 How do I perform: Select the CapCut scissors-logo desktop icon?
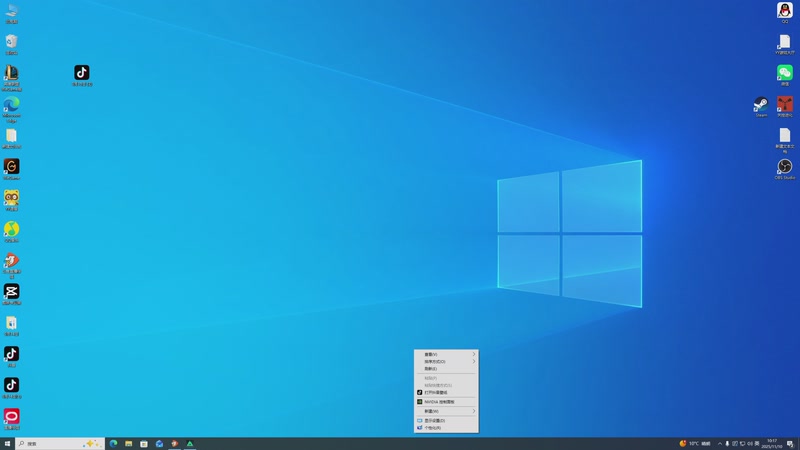(x=12, y=294)
